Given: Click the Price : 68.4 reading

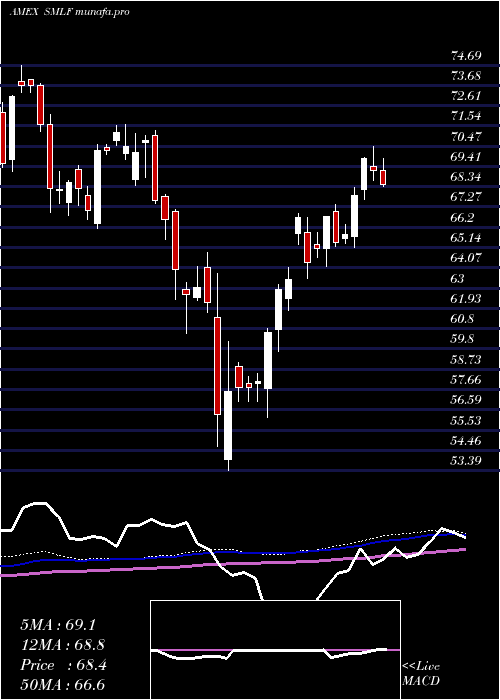Looking at the screenshot, I should coord(63,665).
